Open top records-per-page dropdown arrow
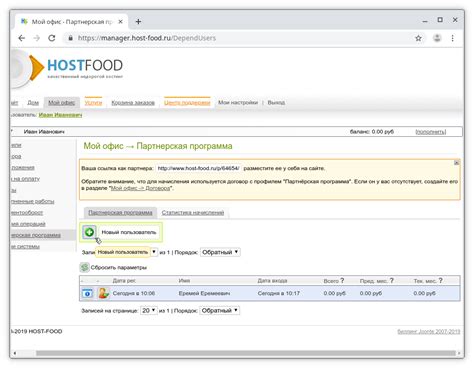 [x=154, y=252]
